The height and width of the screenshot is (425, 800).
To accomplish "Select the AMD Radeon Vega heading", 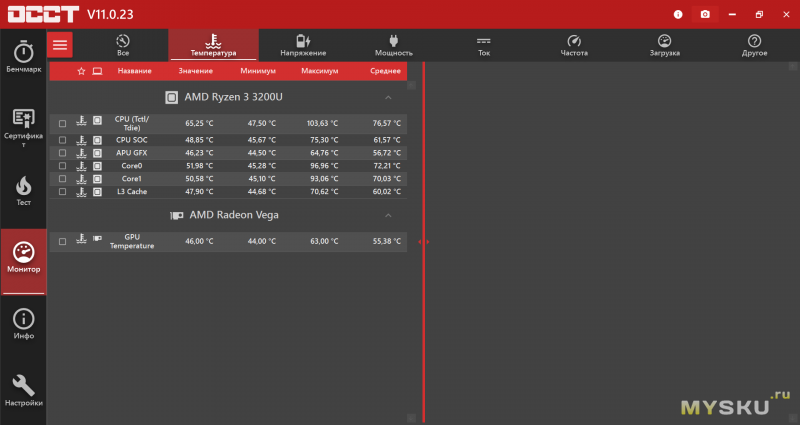I will pyautogui.click(x=234, y=215).
